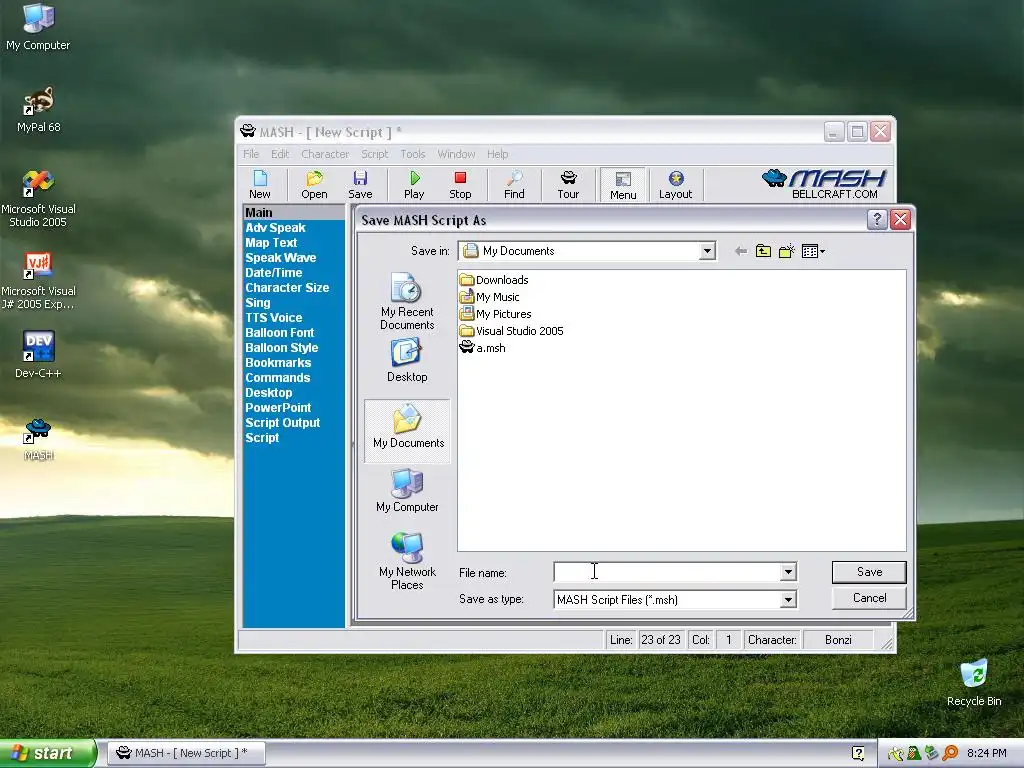
Task: Select My Documents in the places bar
Action: (408, 431)
